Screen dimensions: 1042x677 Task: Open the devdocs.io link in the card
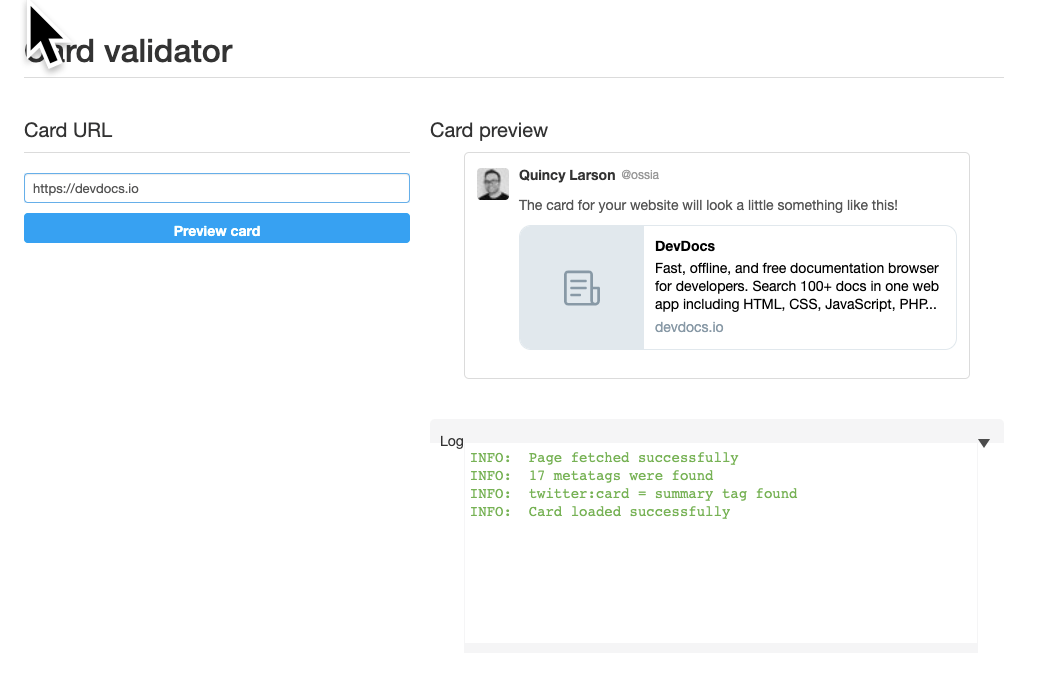(688, 326)
